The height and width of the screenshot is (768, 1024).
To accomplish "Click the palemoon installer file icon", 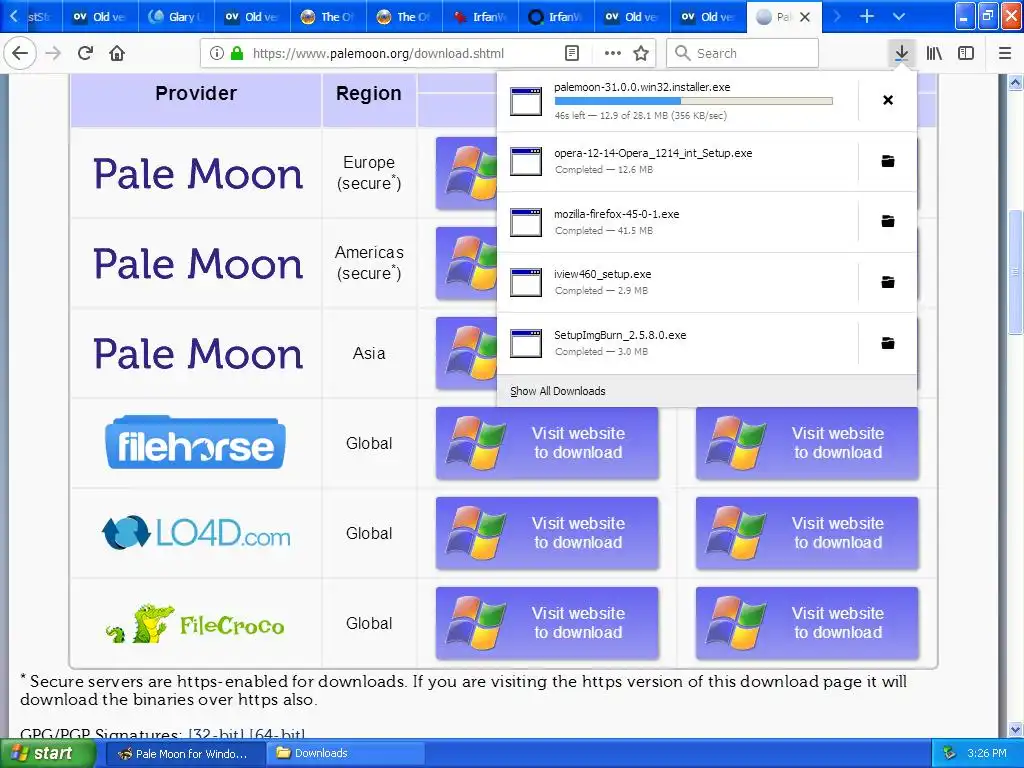I will 526,101.
